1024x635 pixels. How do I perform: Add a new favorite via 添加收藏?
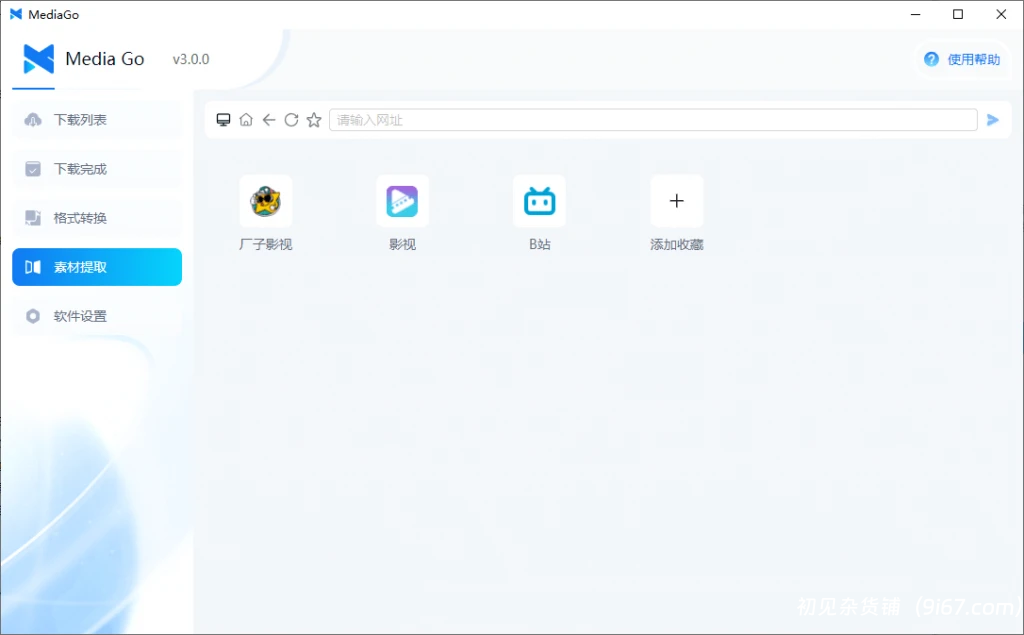(x=676, y=201)
